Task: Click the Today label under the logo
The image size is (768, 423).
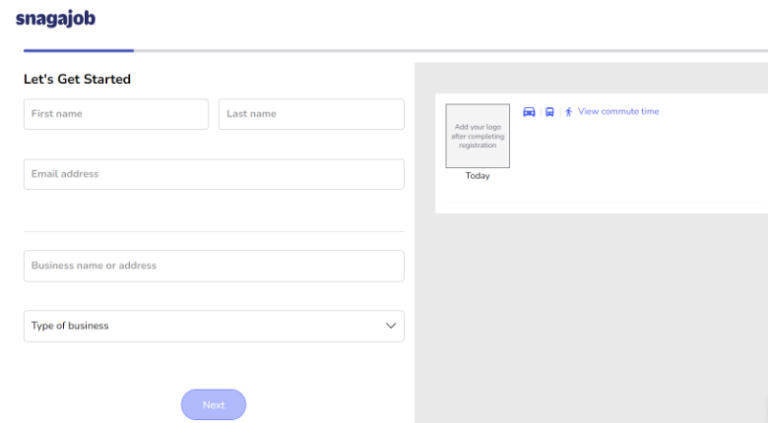Action: point(478,176)
